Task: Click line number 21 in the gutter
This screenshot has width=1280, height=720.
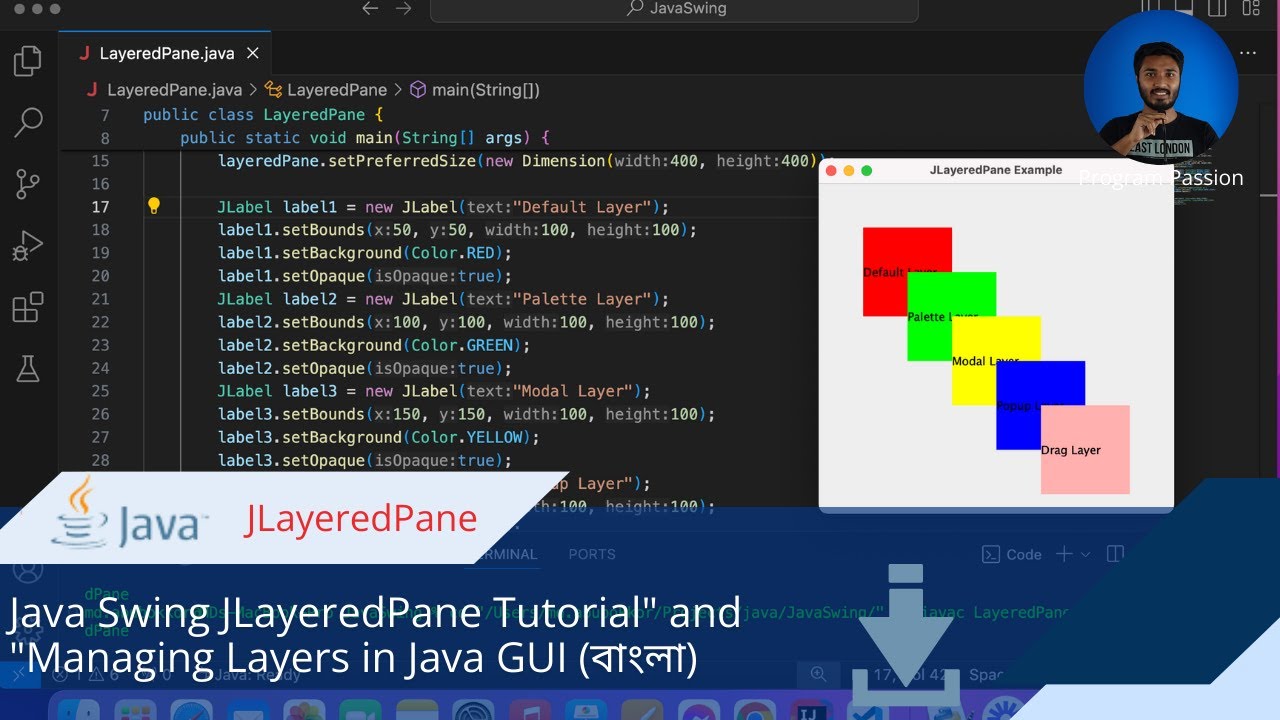Action: click(100, 299)
